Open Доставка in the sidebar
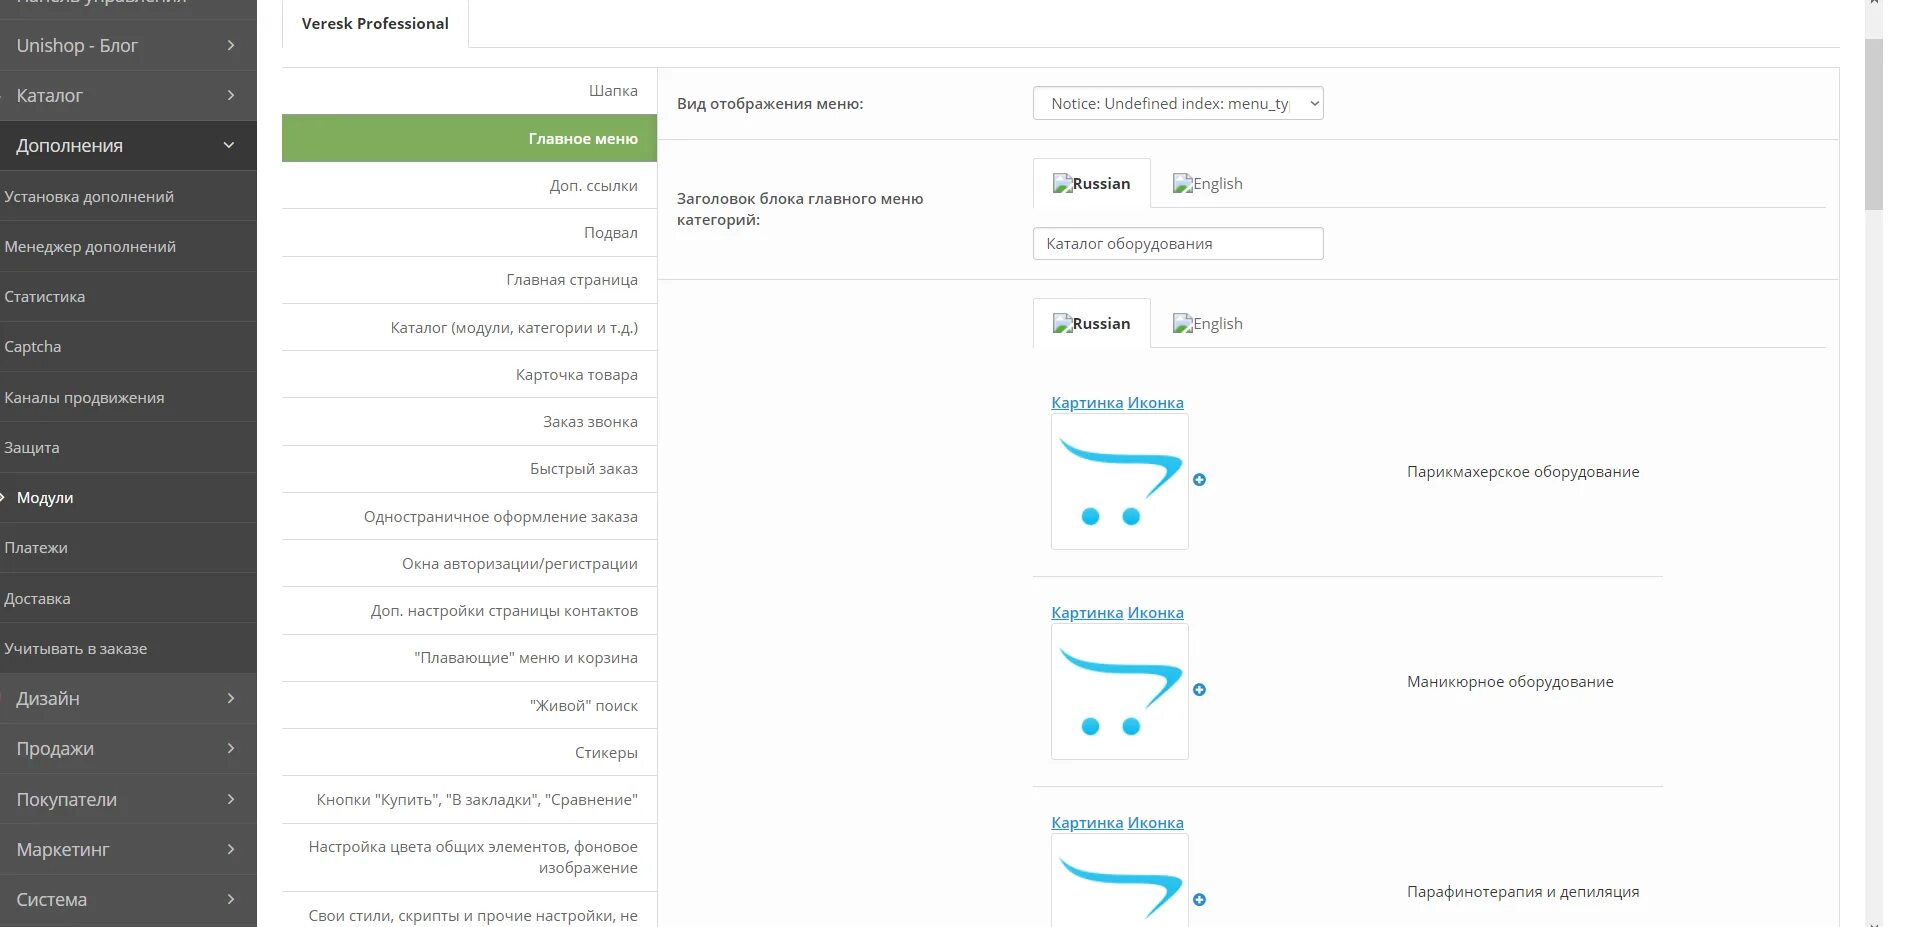1920x927 pixels. click(x=128, y=598)
